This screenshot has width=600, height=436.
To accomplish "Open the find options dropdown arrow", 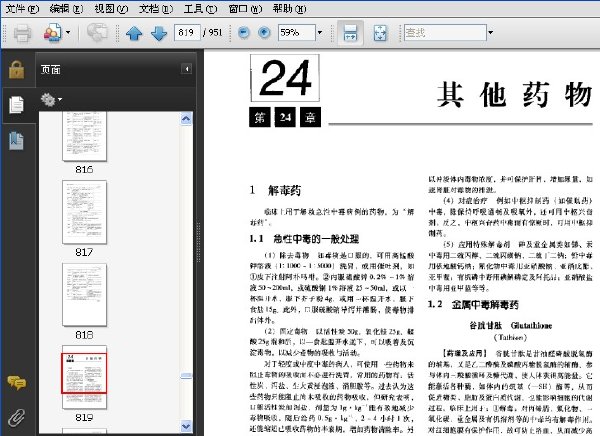I will [x=491, y=33].
